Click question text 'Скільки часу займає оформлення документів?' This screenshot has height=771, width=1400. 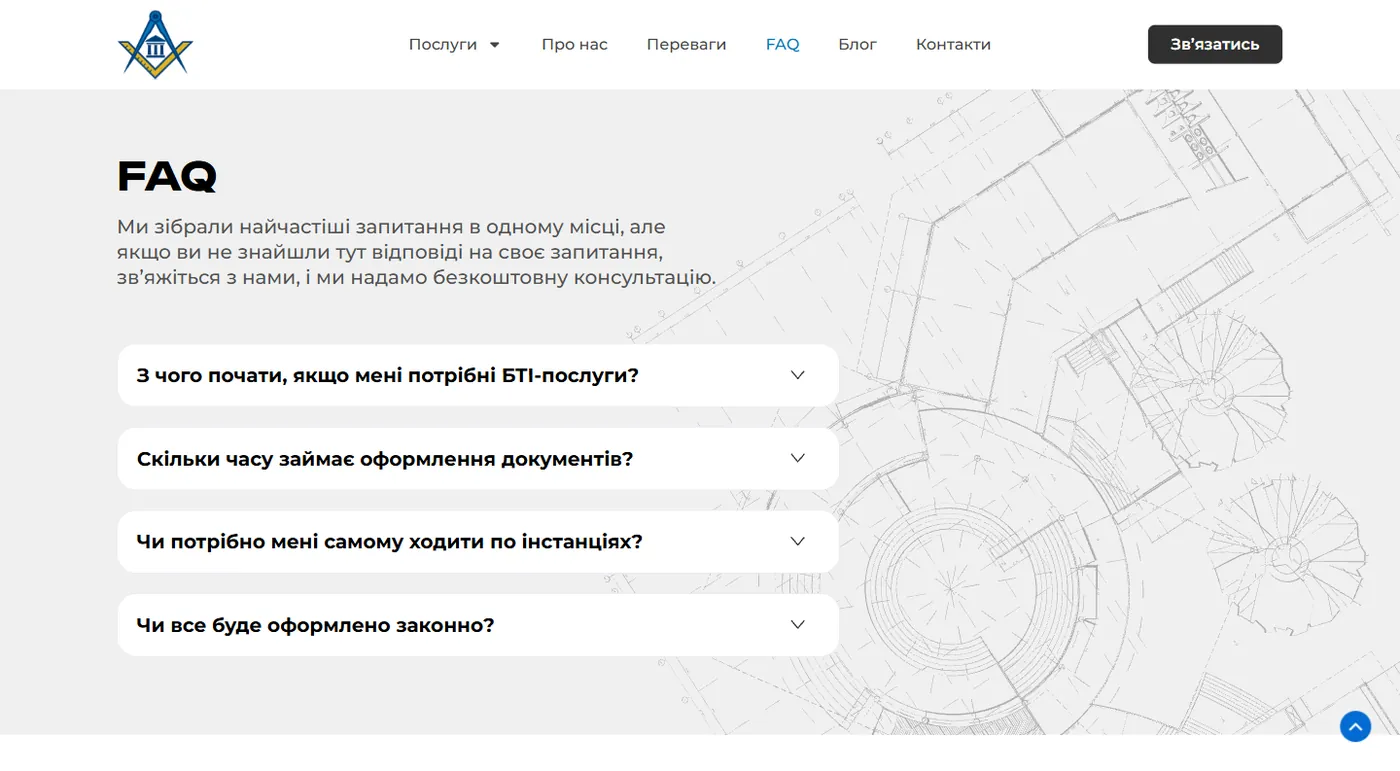[385, 459]
